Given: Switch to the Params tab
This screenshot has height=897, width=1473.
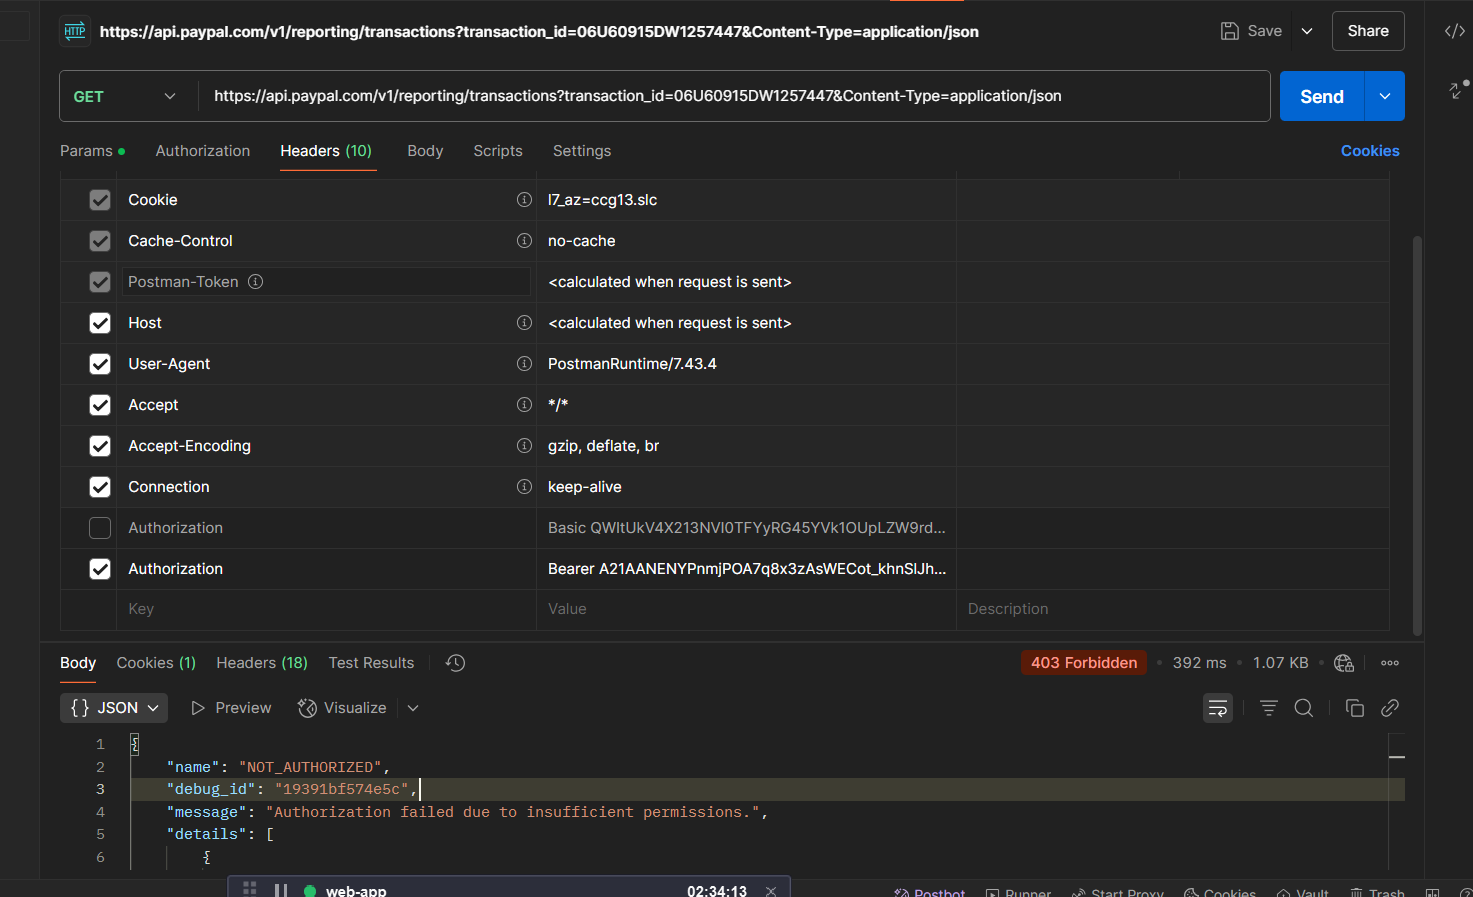Looking at the screenshot, I should click(x=92, y=151).
